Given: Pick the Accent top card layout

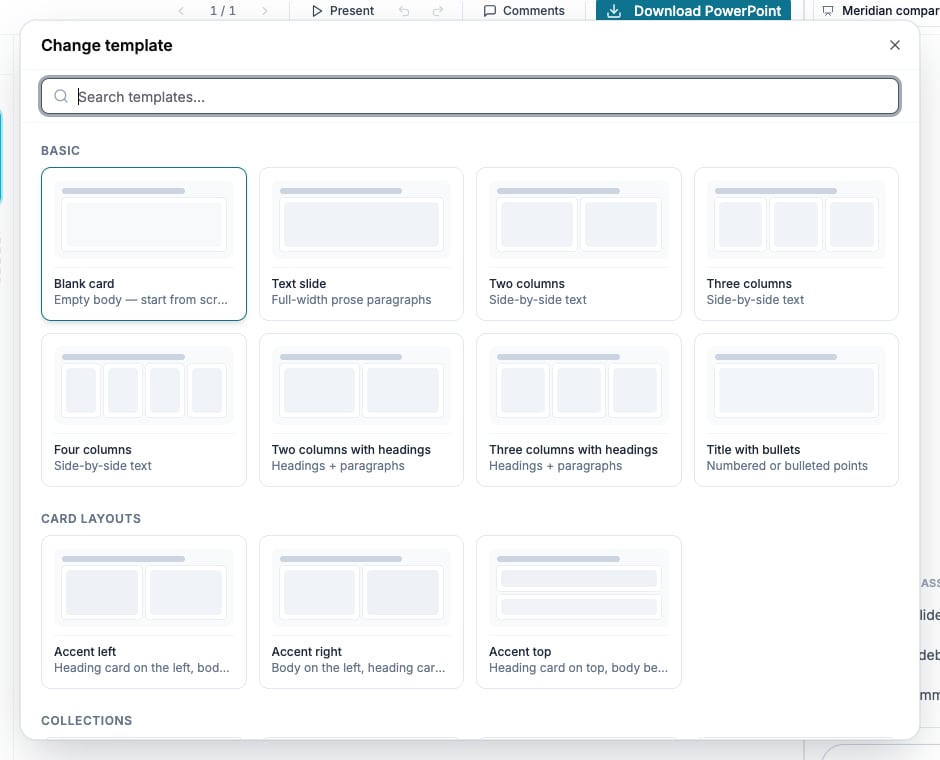Looking at the screenshot, I should click(579, 612).
